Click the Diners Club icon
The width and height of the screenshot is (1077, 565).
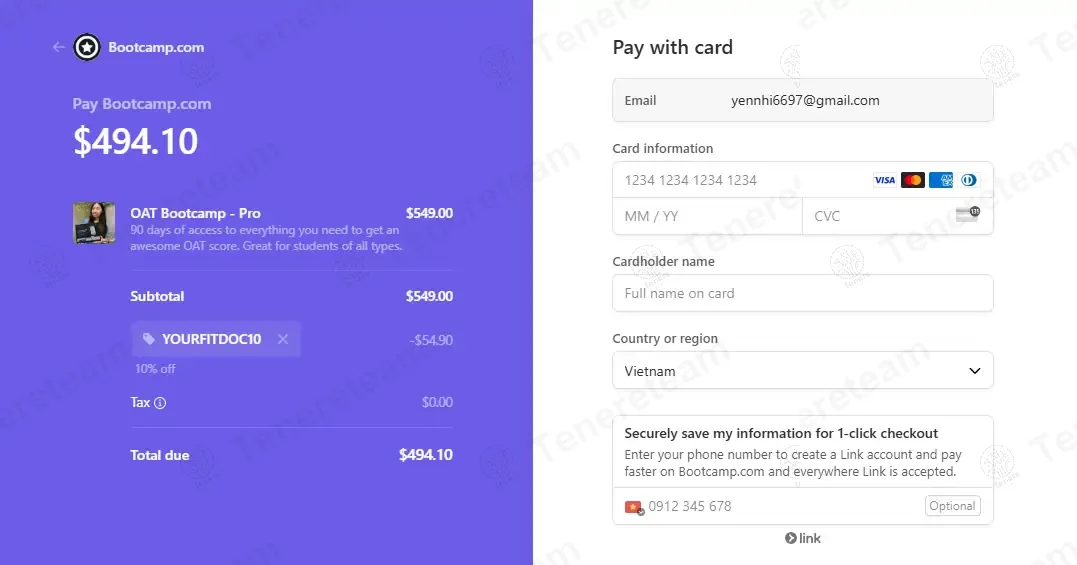pyautogui.click(x=968, y=180)
